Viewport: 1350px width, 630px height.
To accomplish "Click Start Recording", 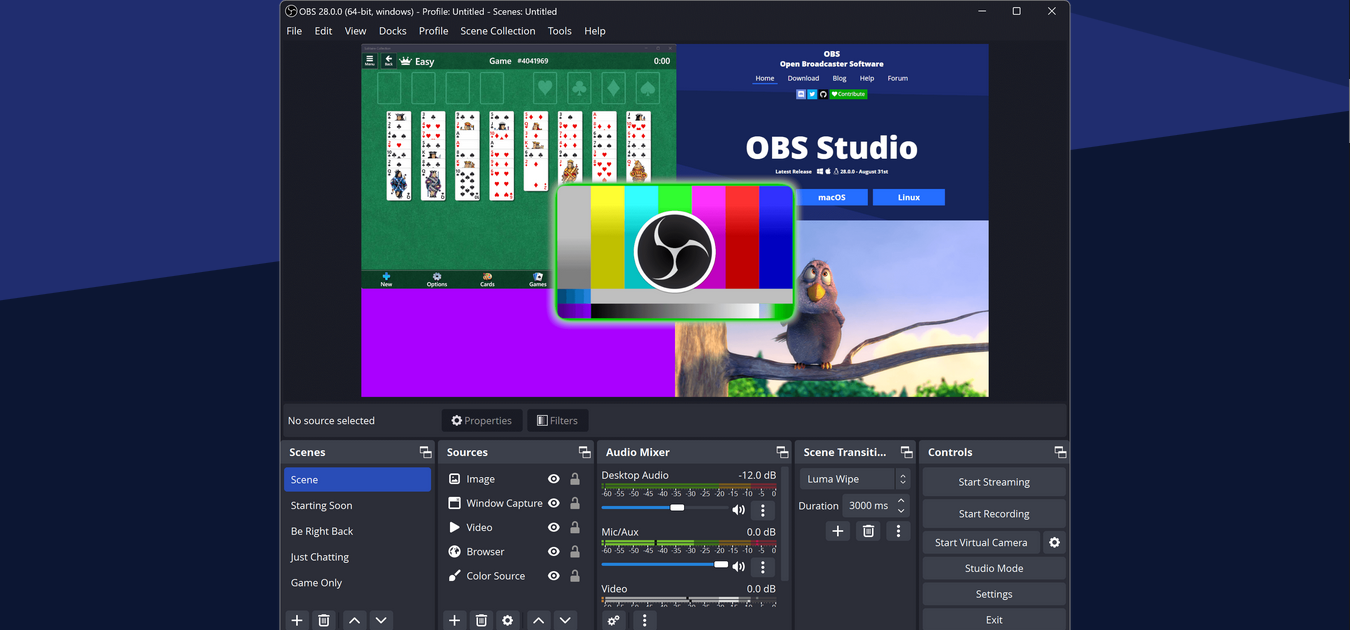I will tap(994, 514).
